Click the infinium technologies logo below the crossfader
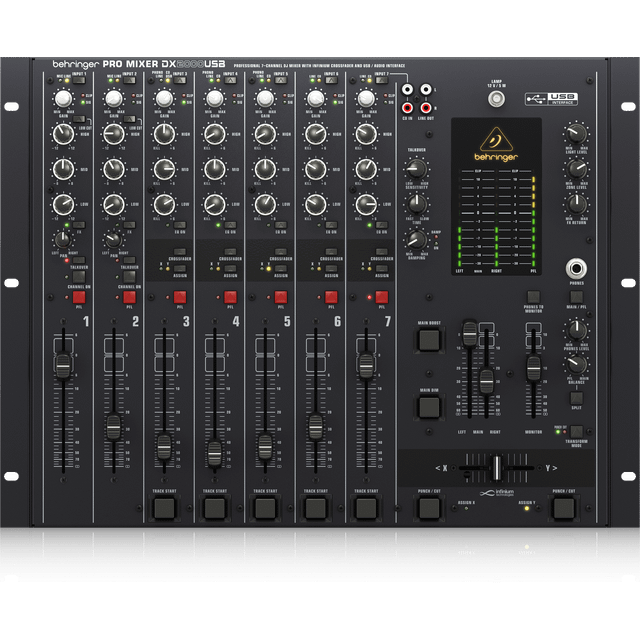This screenshot has height=640, width=640. coord(496,493)
